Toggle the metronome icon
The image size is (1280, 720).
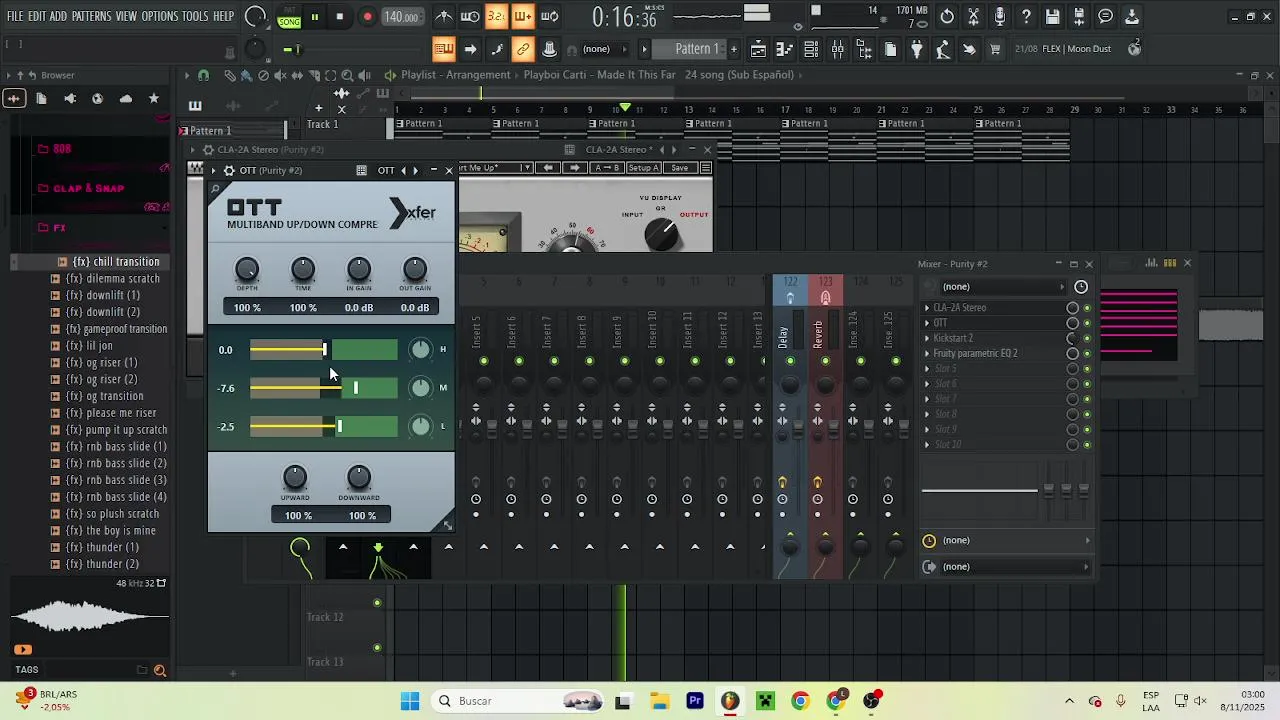click(444, 16)
